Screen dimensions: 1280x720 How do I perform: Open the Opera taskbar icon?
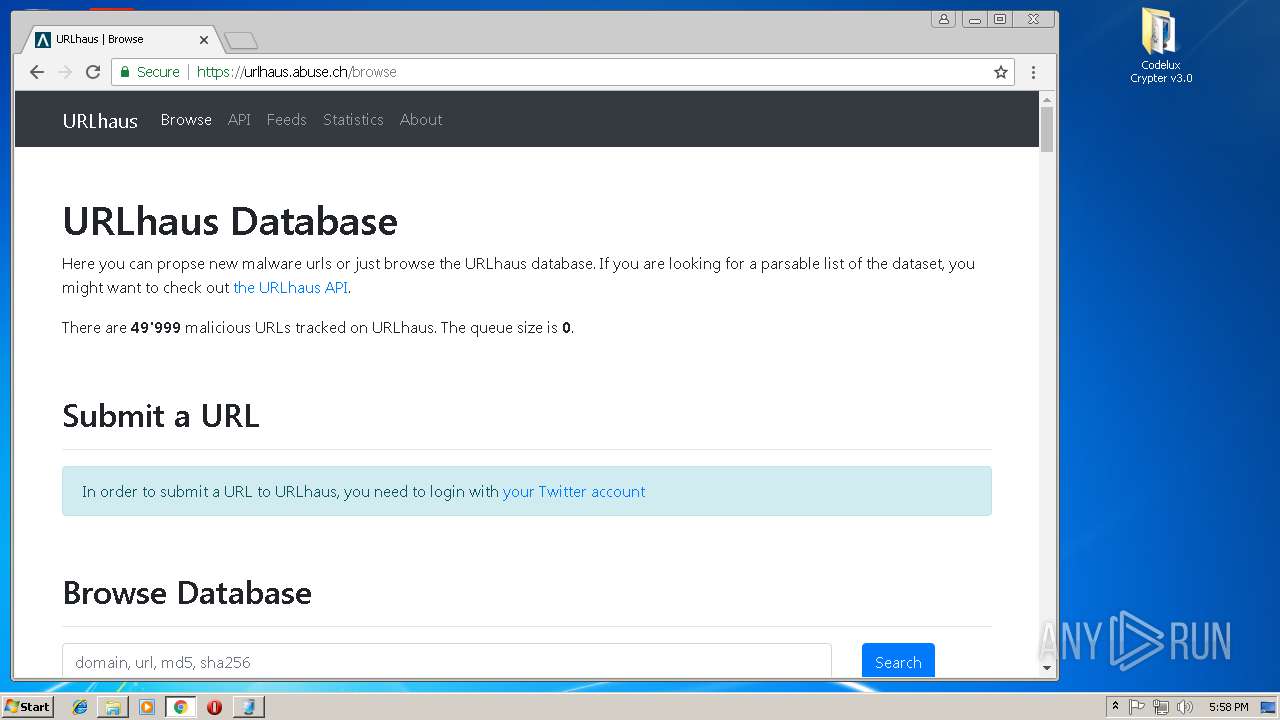[214, 707]
